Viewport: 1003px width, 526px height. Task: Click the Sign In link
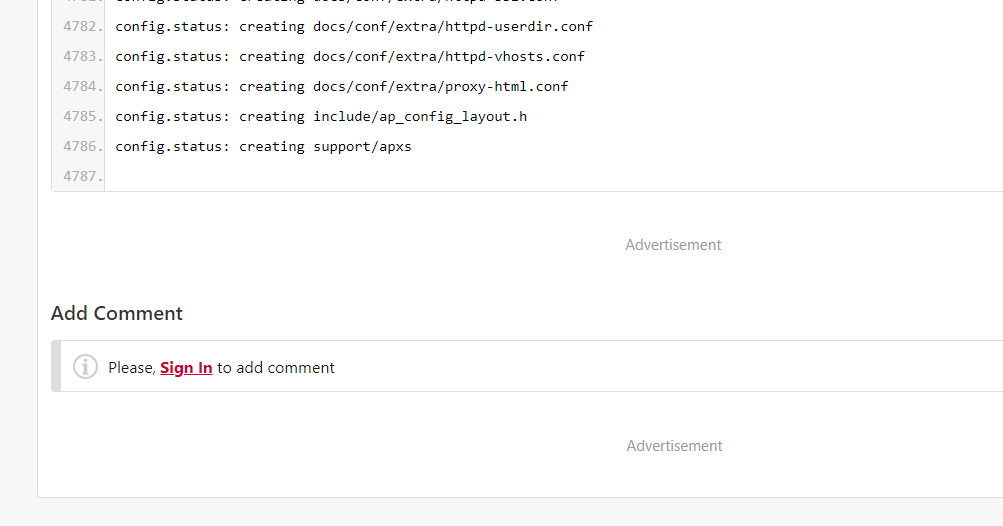[x=186, y=368]
